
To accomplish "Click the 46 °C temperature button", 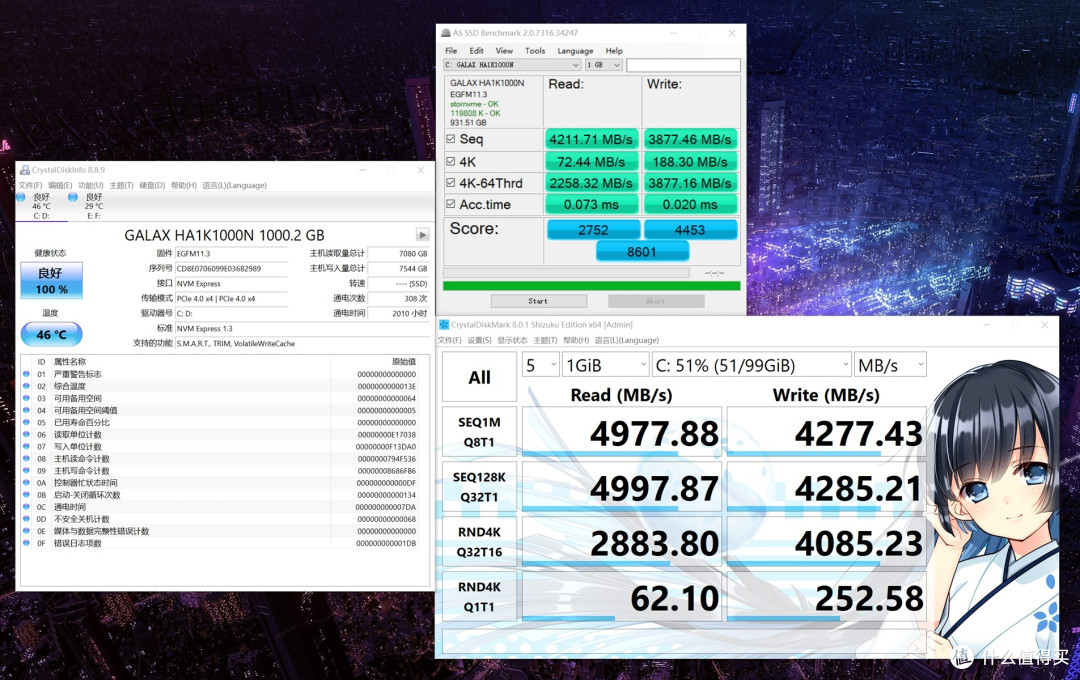I will (x=52, y=334).
